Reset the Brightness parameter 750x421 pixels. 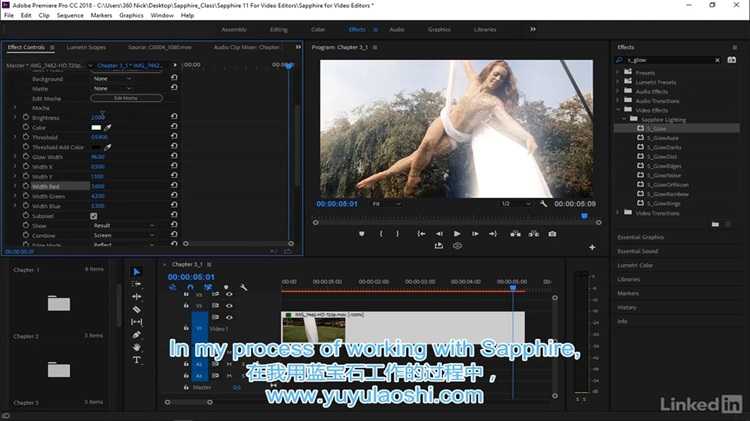click(x=174, y=117)
